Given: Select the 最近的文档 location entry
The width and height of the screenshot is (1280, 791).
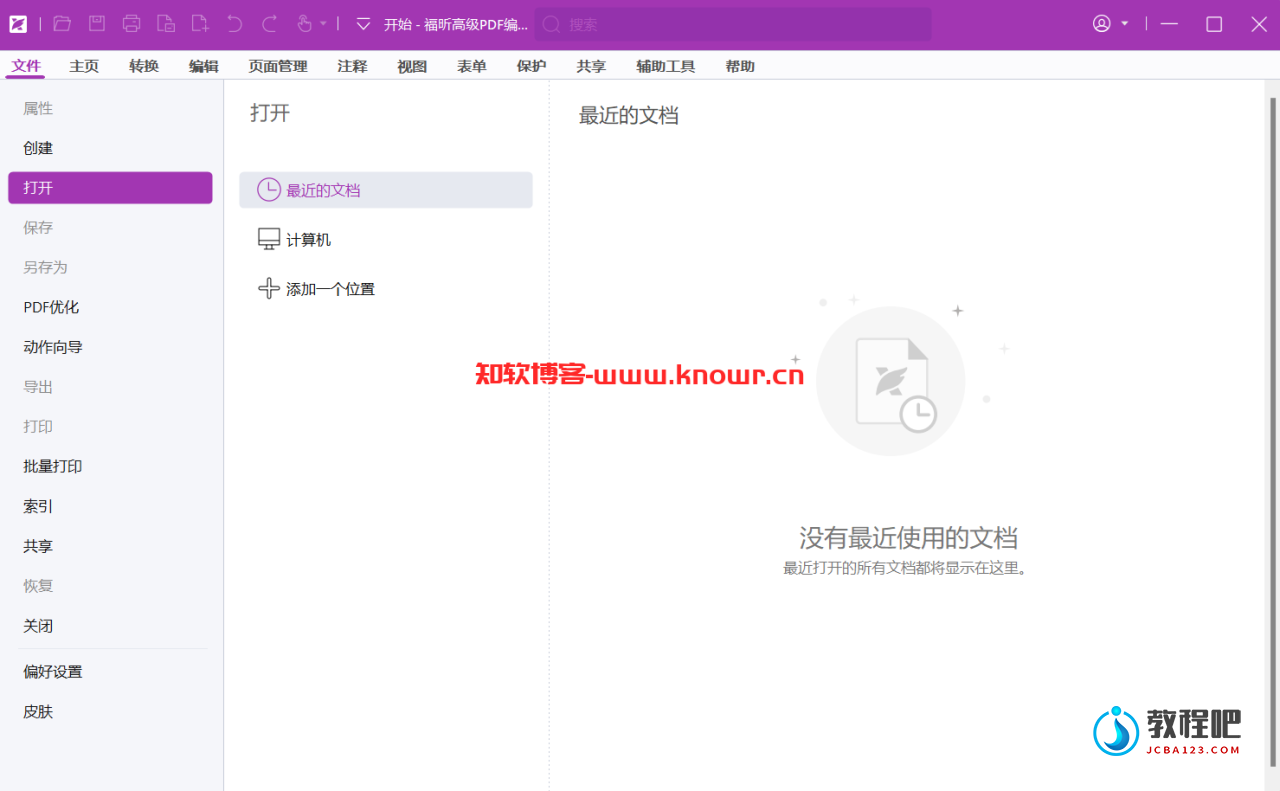Looking at the screenshot, I should pos(386,190).
